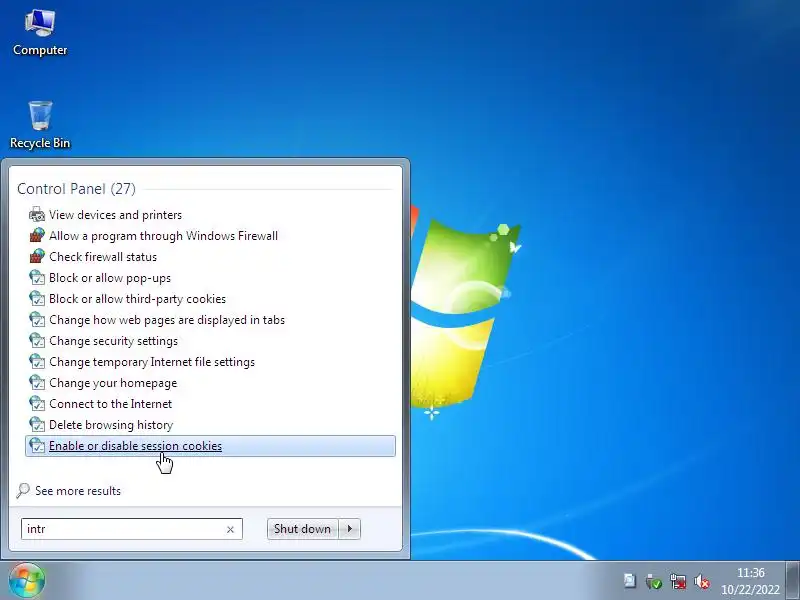Viewport: 800px width, 600px height.
Task: Open View devices and printers
Action: tap(115, 215)
